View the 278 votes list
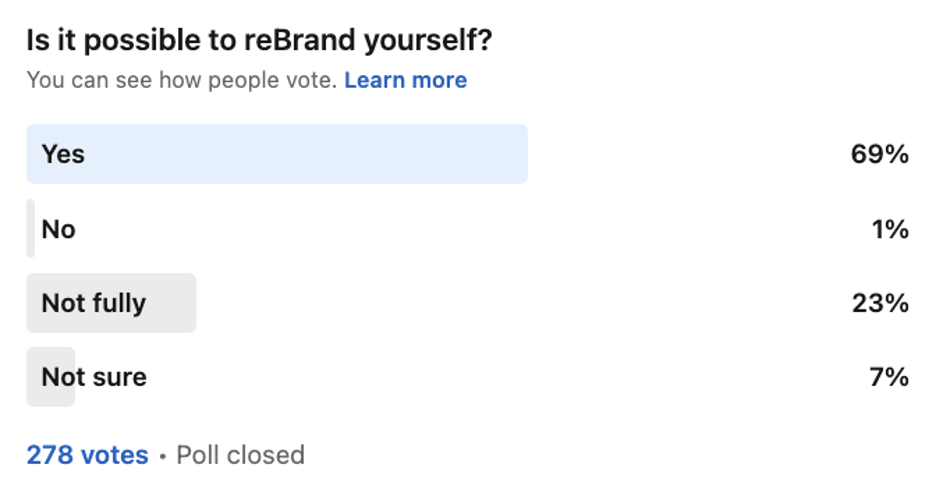 click(x=87, y=455)
